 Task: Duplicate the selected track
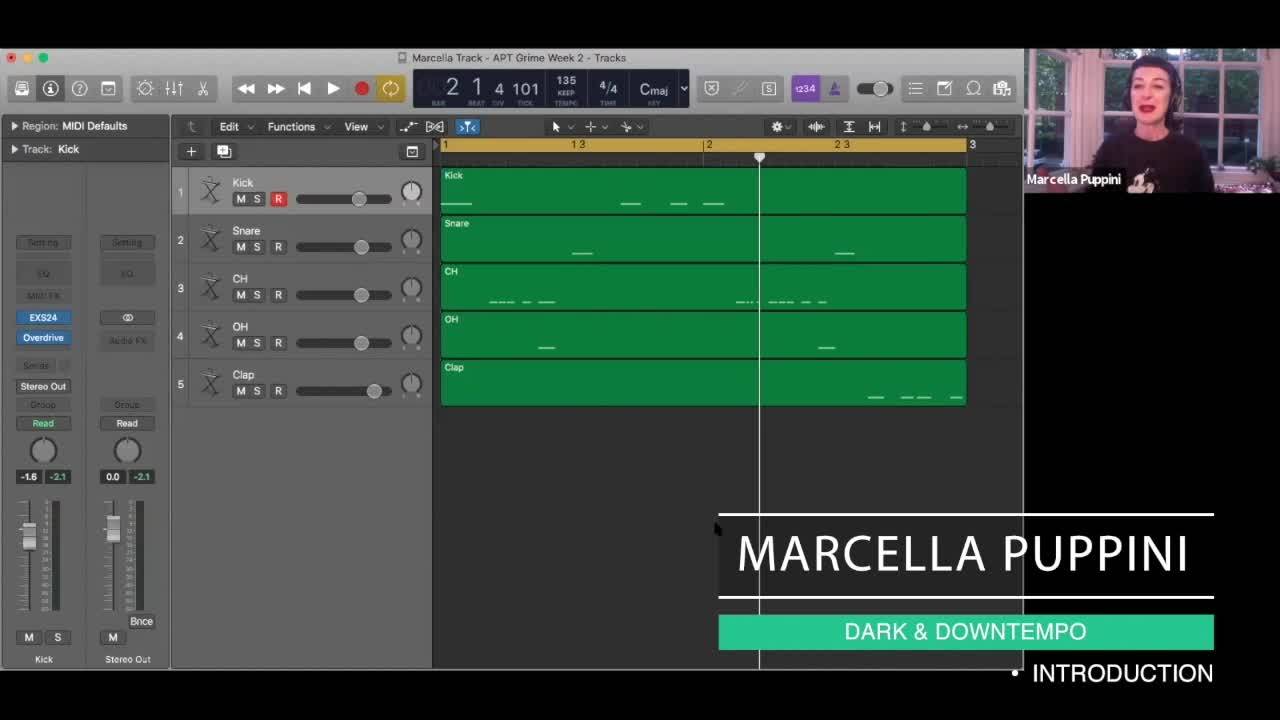coord(224,152)
